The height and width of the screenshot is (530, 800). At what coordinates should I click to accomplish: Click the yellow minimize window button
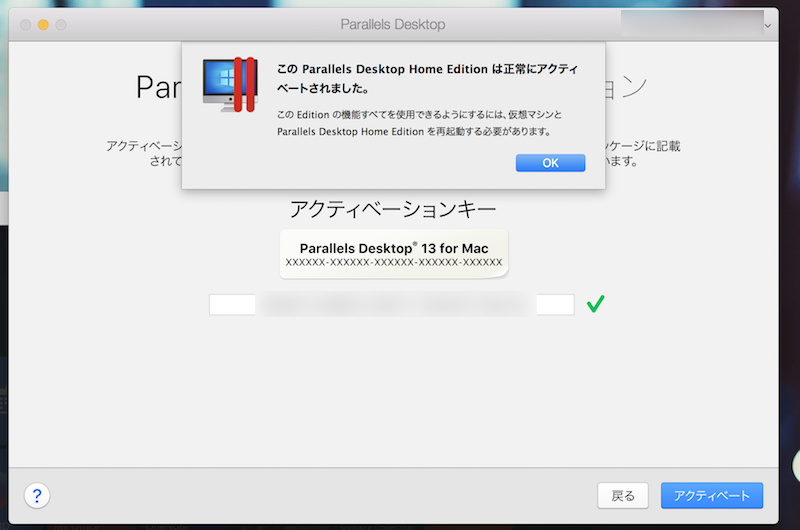tap(43, 24)
